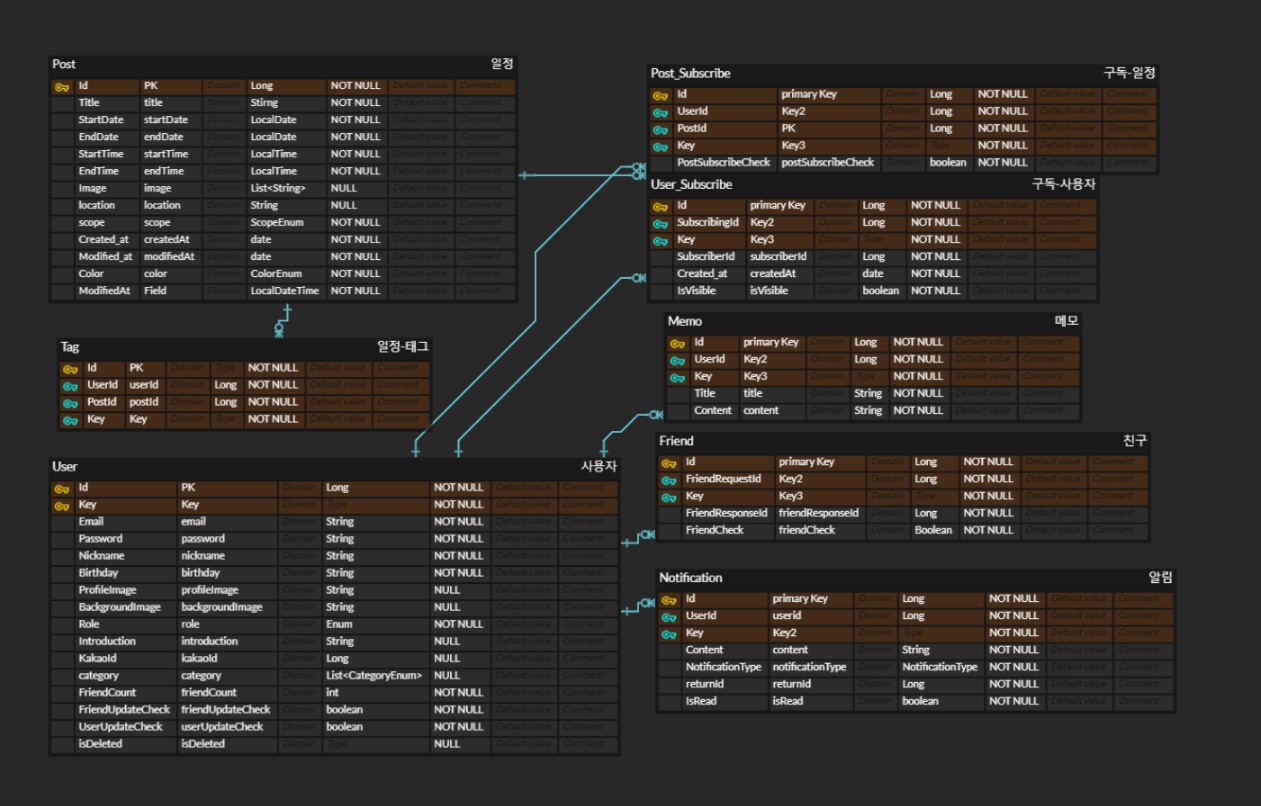This screenshot has height=806, width=1261.
Task: Click the '사용자' label on User table header
Action: 599,466
